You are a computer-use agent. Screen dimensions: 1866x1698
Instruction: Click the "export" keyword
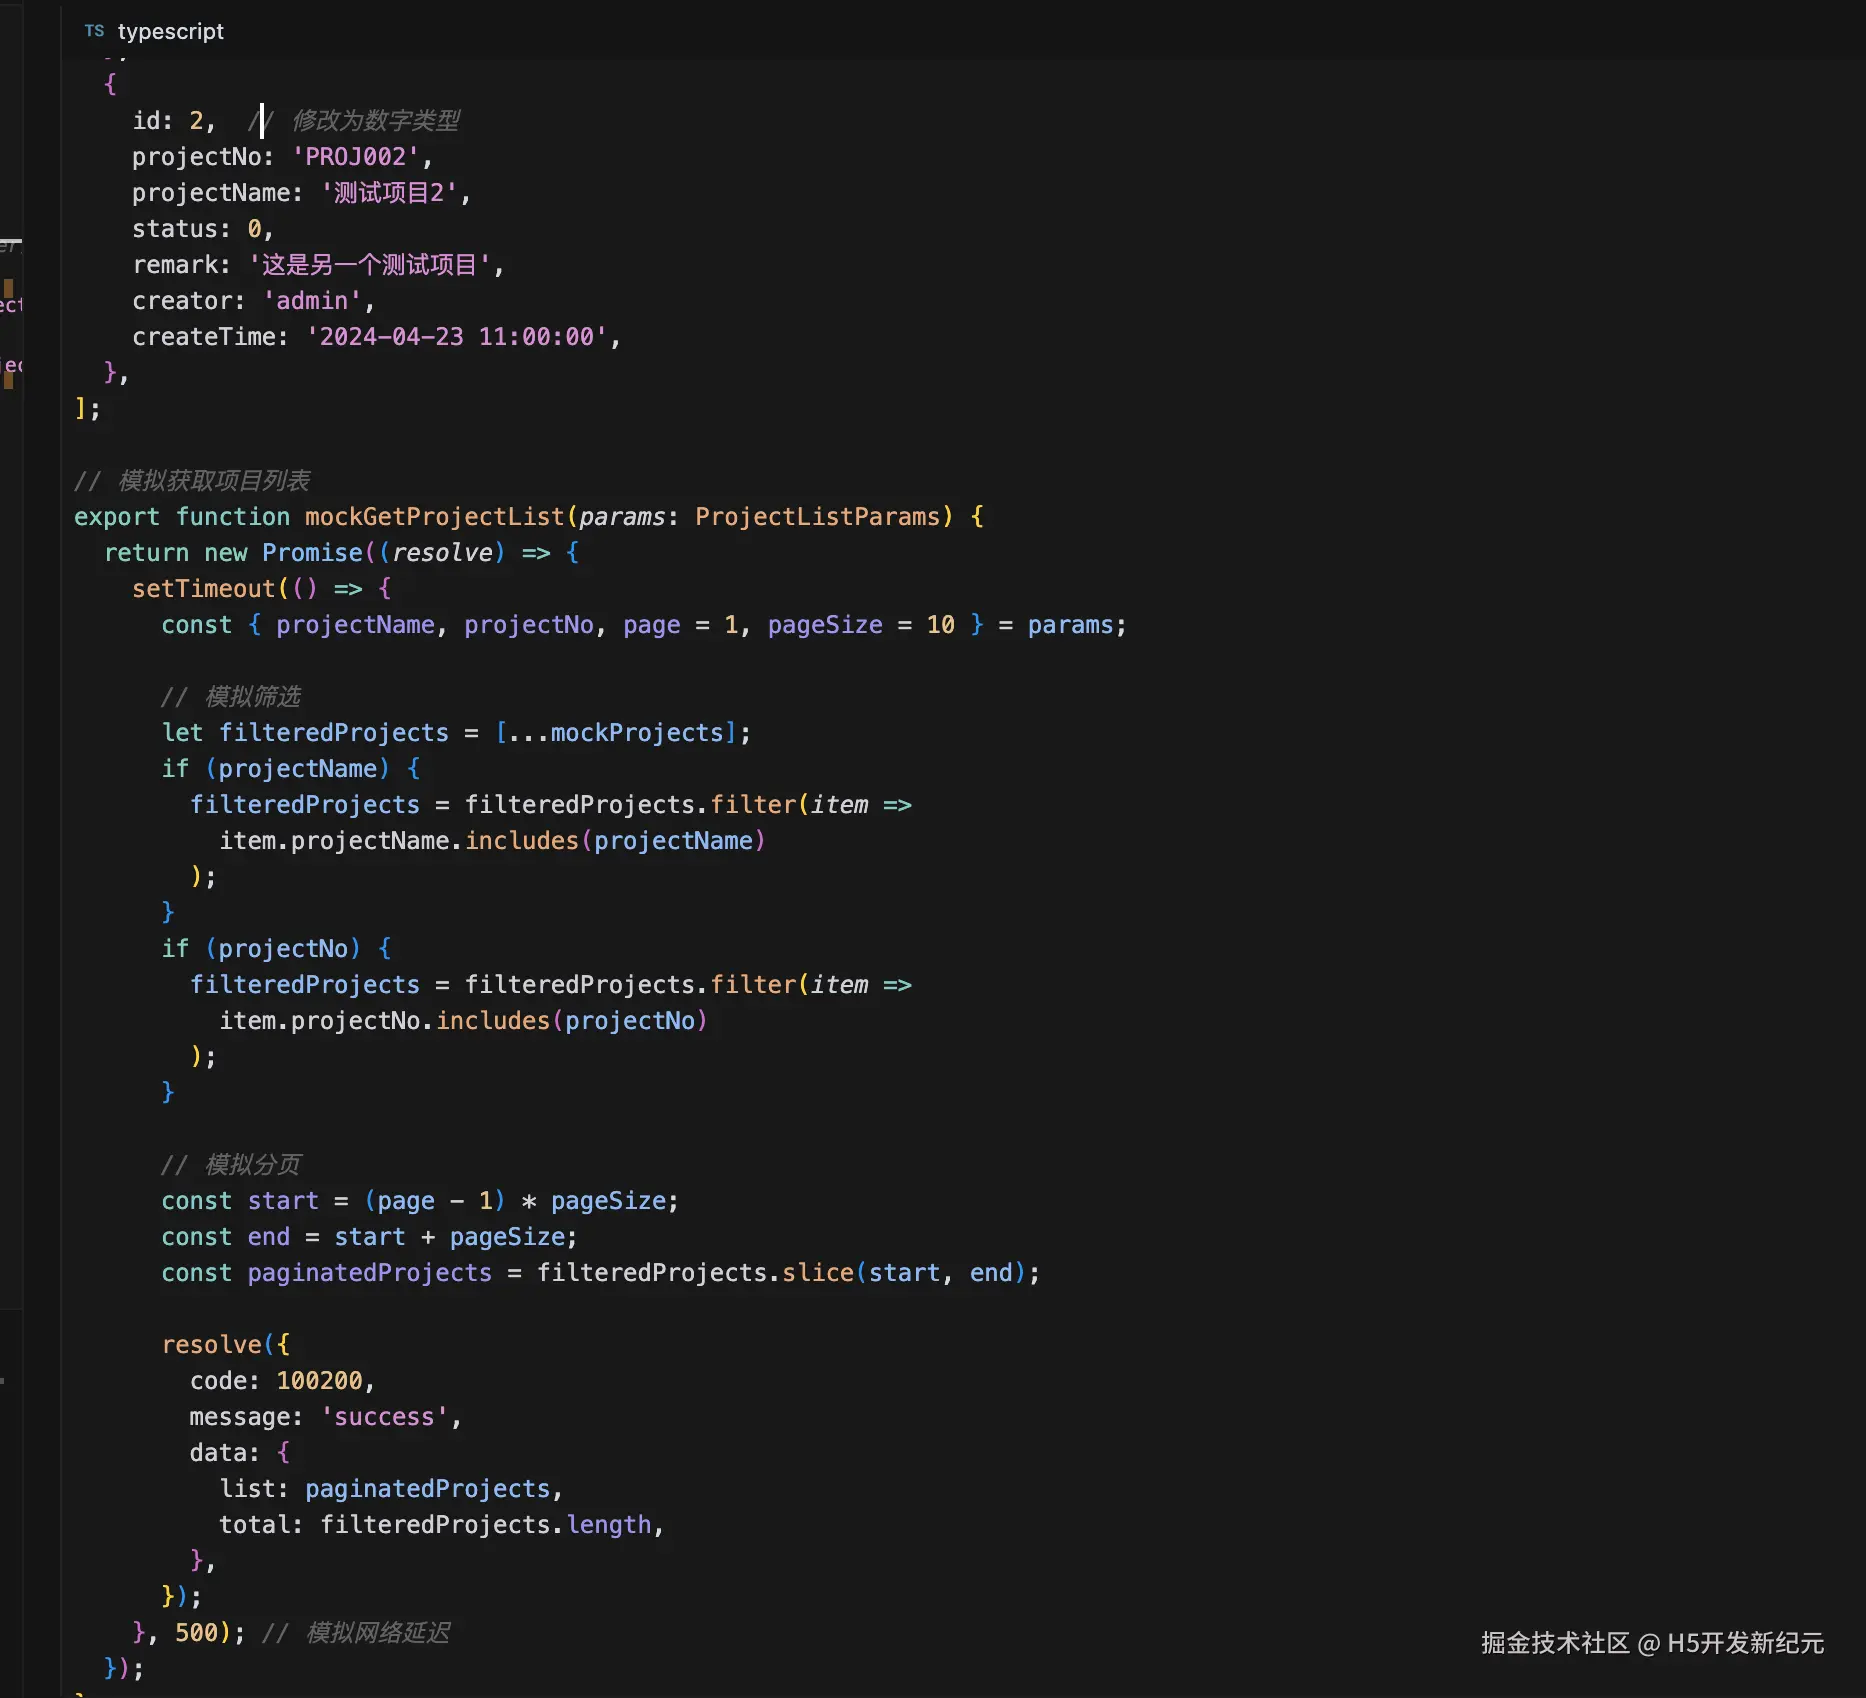[x=117, y=517]
